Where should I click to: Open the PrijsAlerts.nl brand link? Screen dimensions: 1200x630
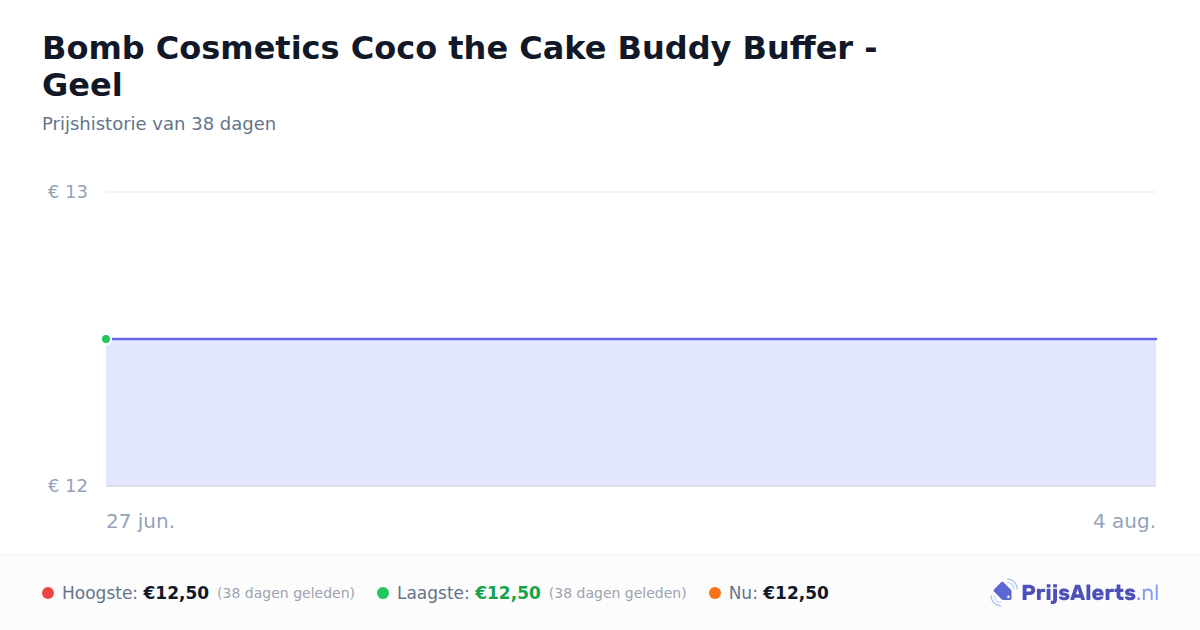(1075, 593)
